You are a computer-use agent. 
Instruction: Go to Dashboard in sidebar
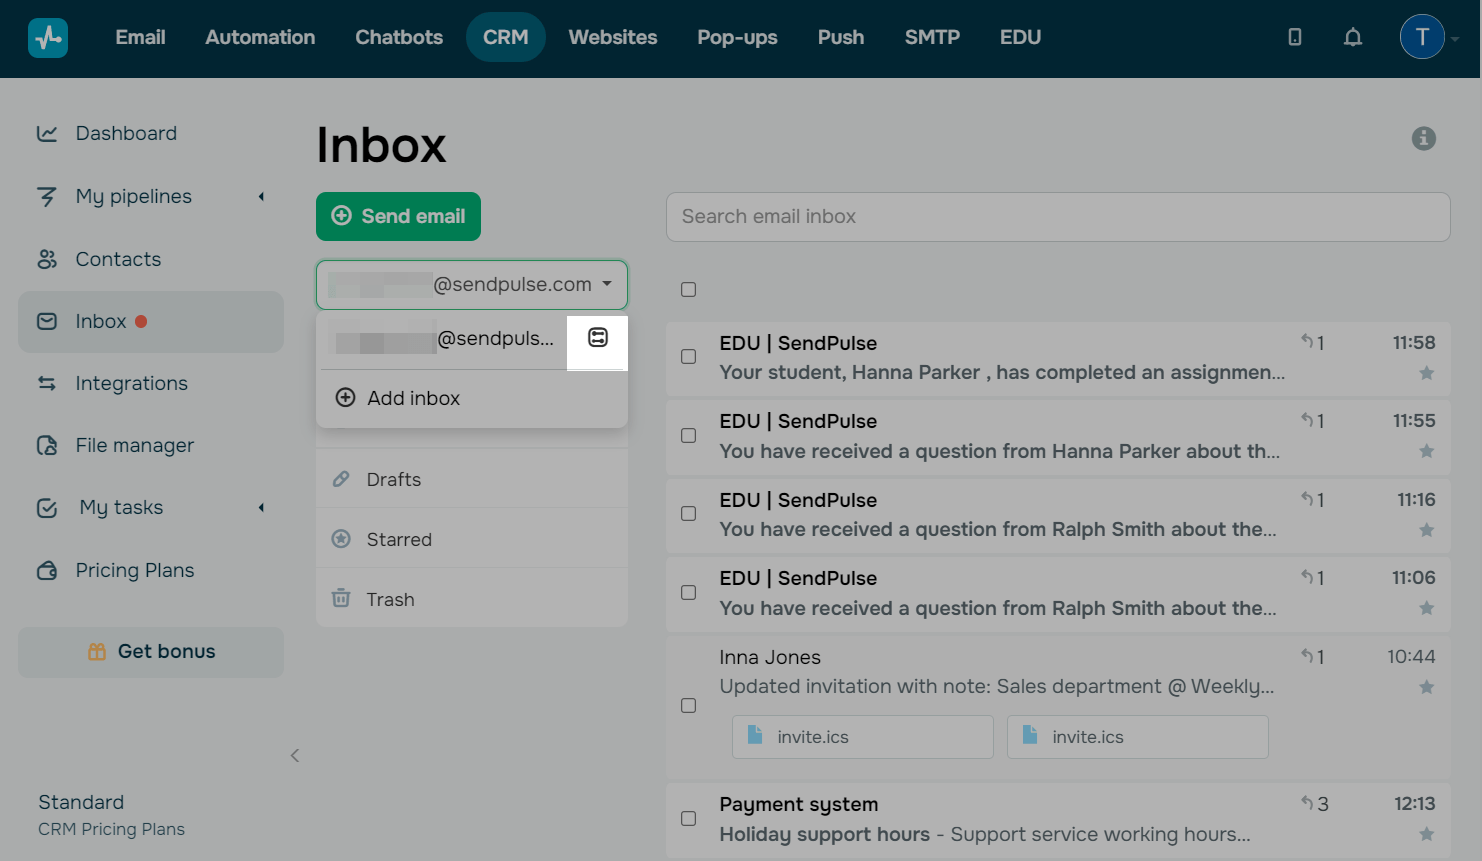[151, 134]
